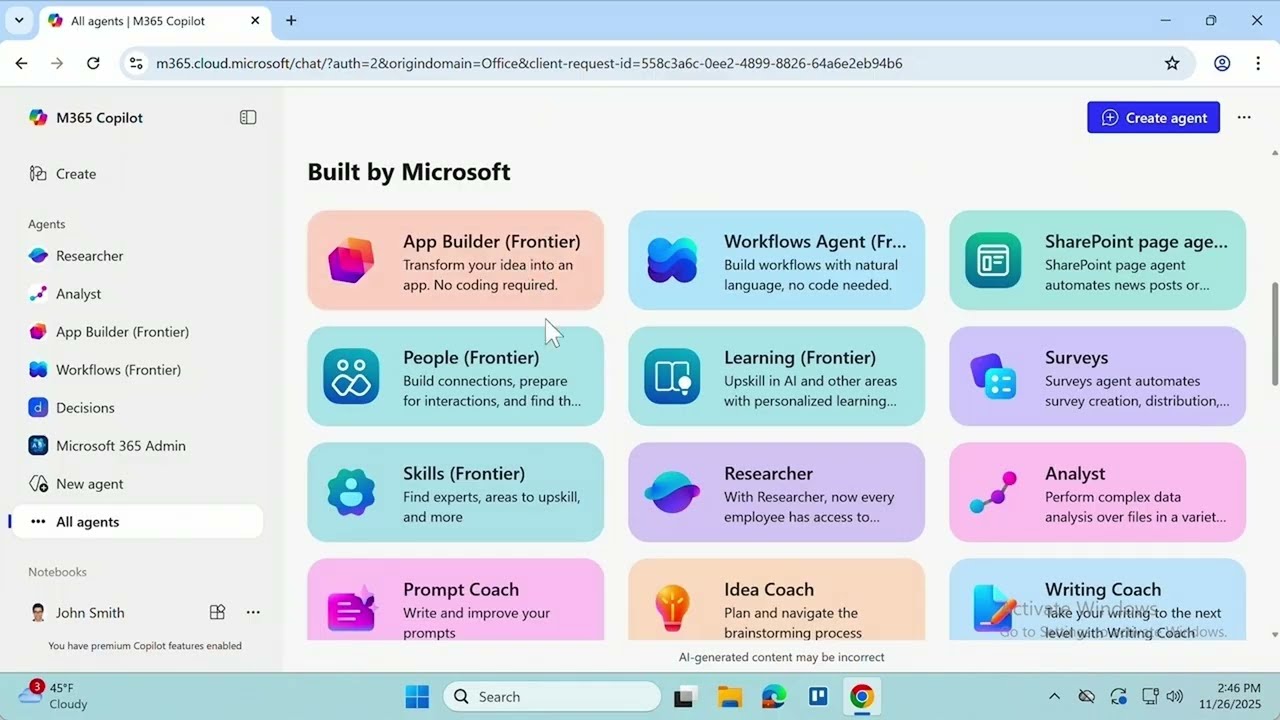Click the Skills (Frontier) card icon
Image resolution: width=1280 pixels, height=720 pixels.
click(351, 492)
